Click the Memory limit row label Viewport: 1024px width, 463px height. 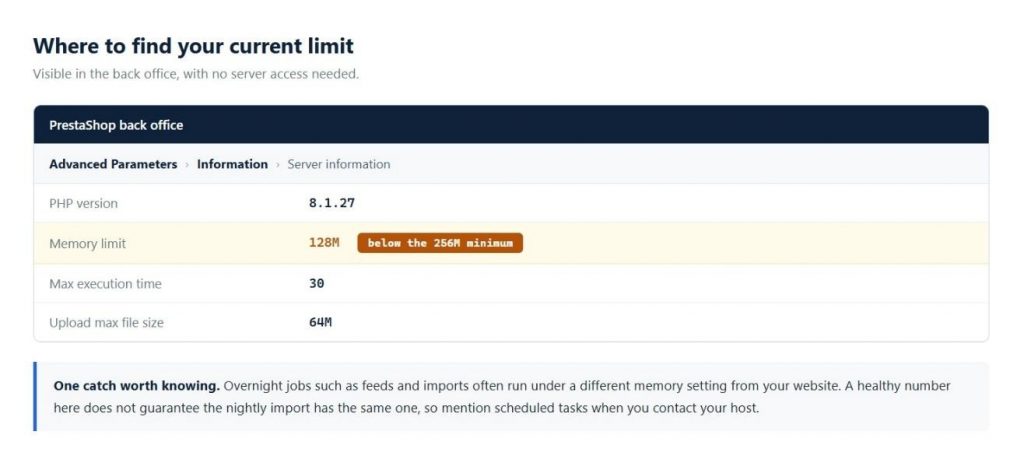point(88,244)
